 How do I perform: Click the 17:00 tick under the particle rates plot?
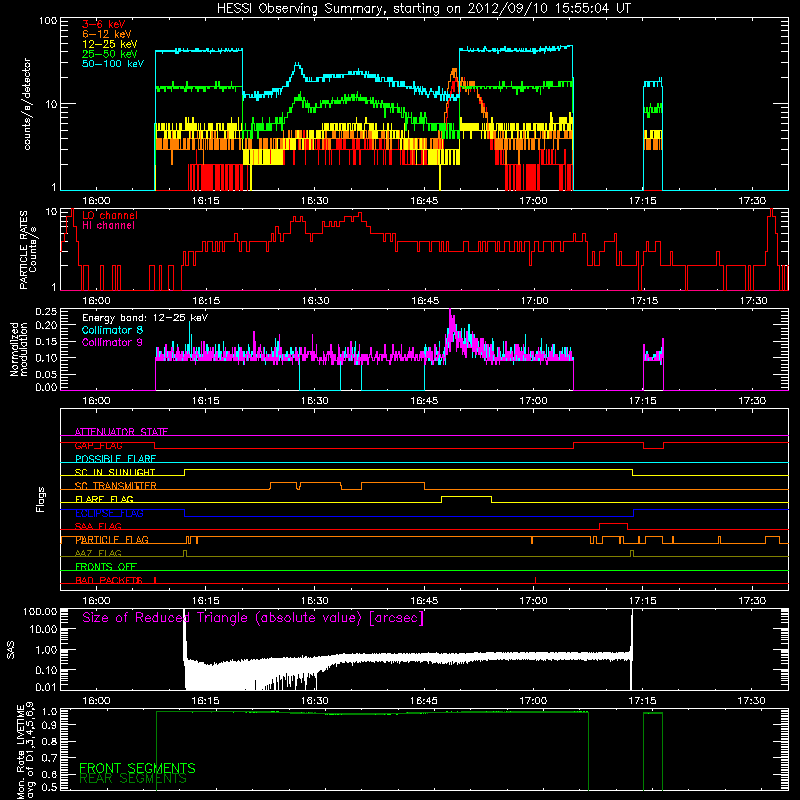click(x=534, y=301)
